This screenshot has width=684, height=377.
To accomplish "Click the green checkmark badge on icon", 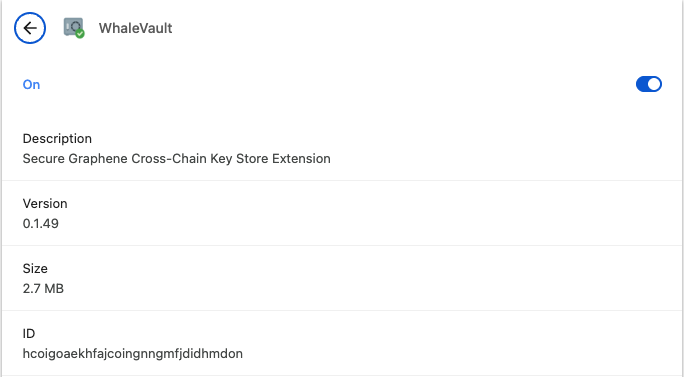I will click(x=80, y=34).
